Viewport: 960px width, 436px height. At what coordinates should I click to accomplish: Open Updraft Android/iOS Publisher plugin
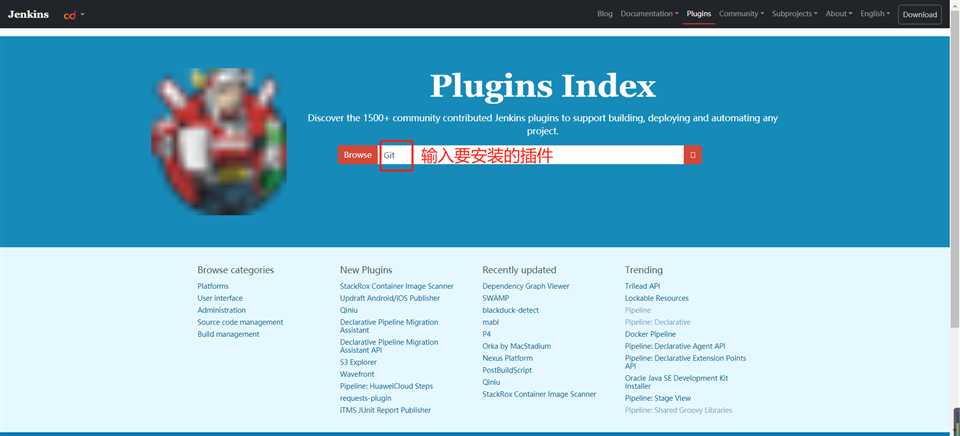[x=390, y=298]
